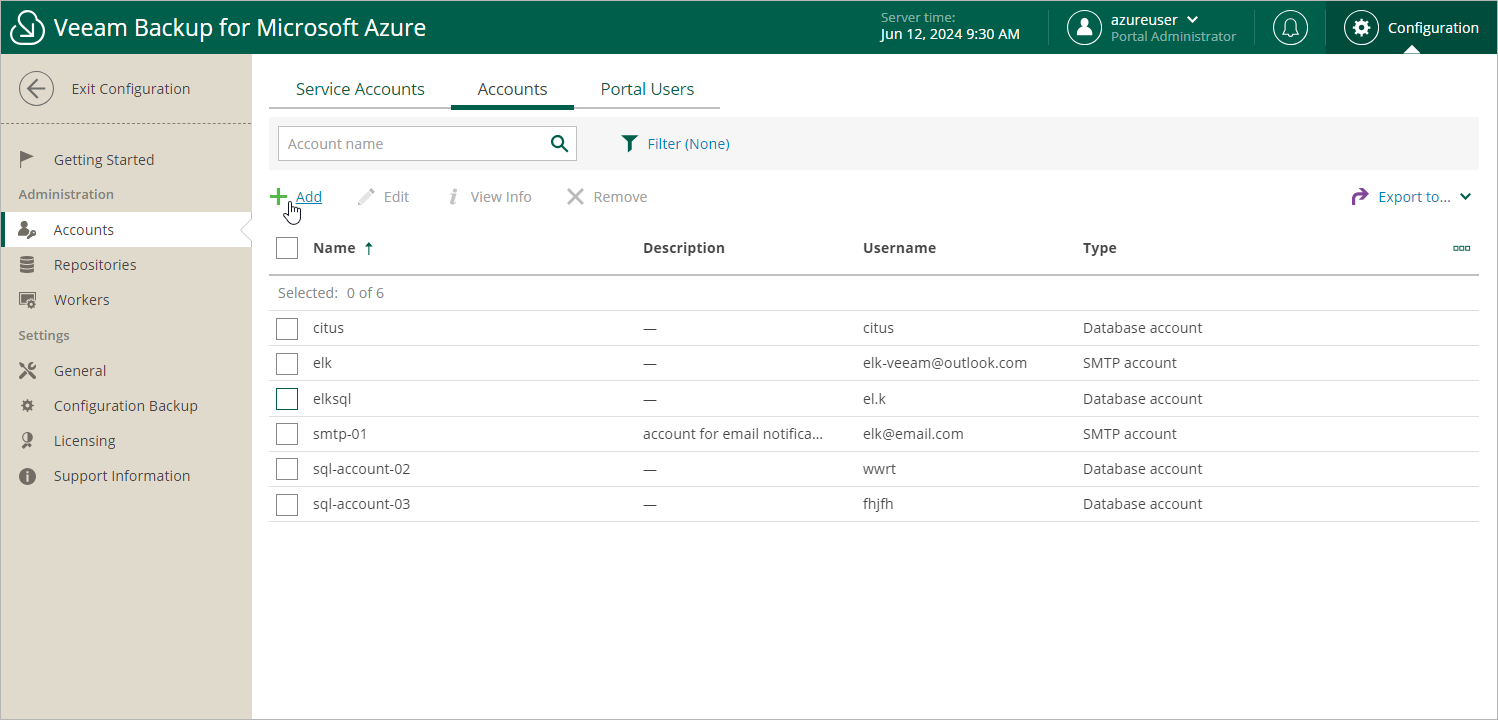Click the purple Export arrow icon
This screenshot has height=720, width=1498.
pyautogui.click(x=1360, y=197)
